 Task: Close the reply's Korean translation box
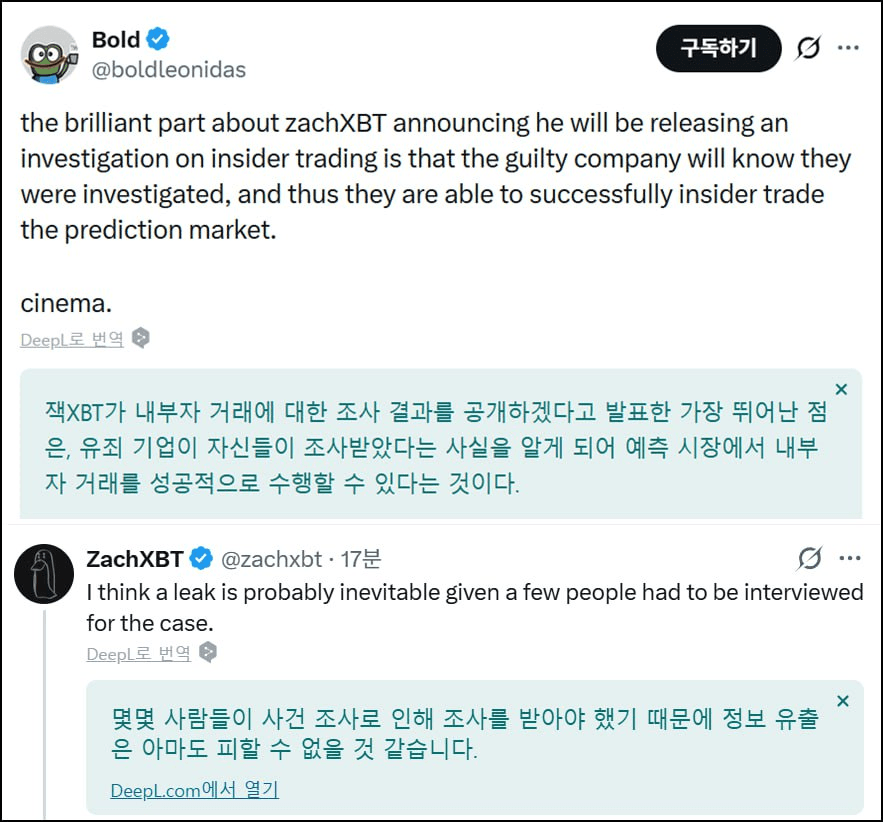tap(842, 701)
